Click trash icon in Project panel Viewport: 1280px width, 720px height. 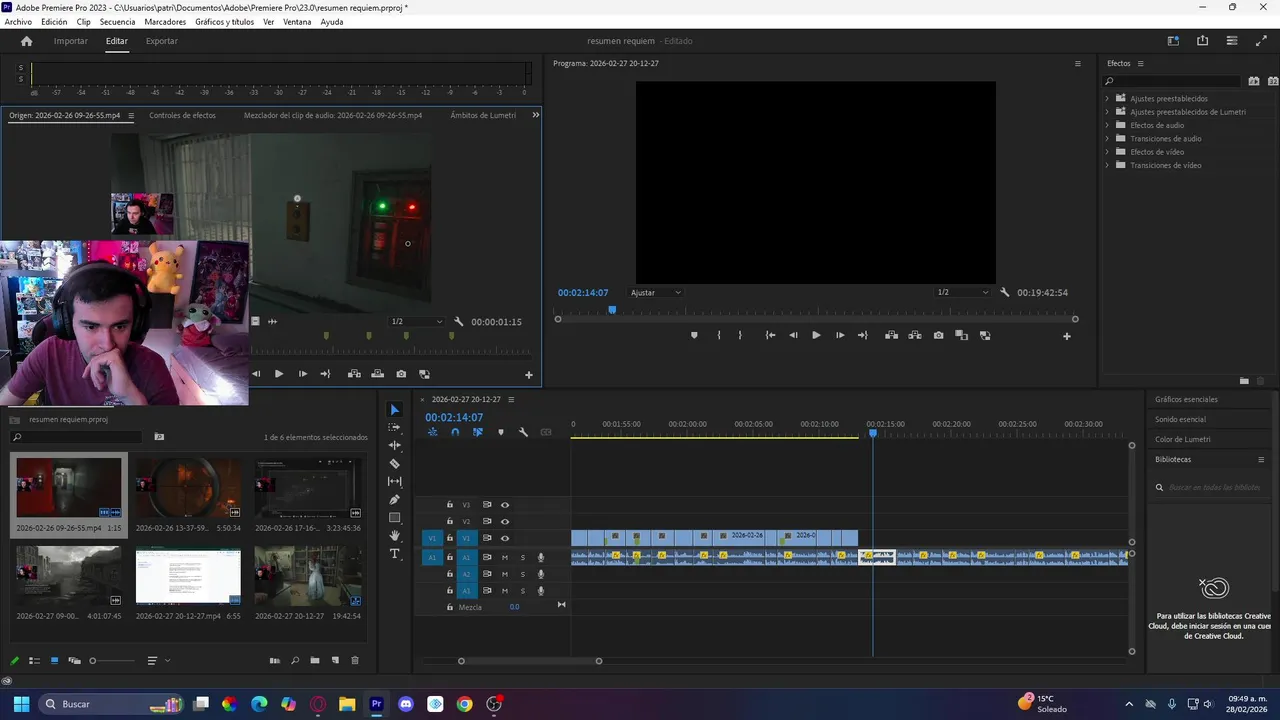tap(354, 661)
